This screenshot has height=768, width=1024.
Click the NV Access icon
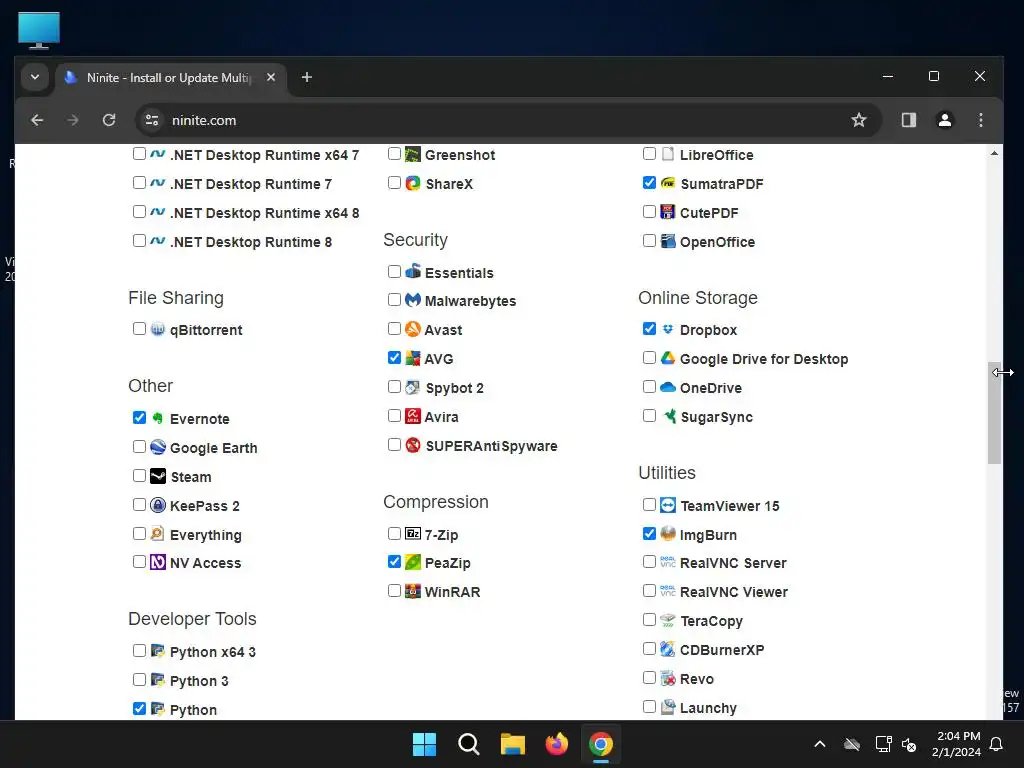pos(158,562)
